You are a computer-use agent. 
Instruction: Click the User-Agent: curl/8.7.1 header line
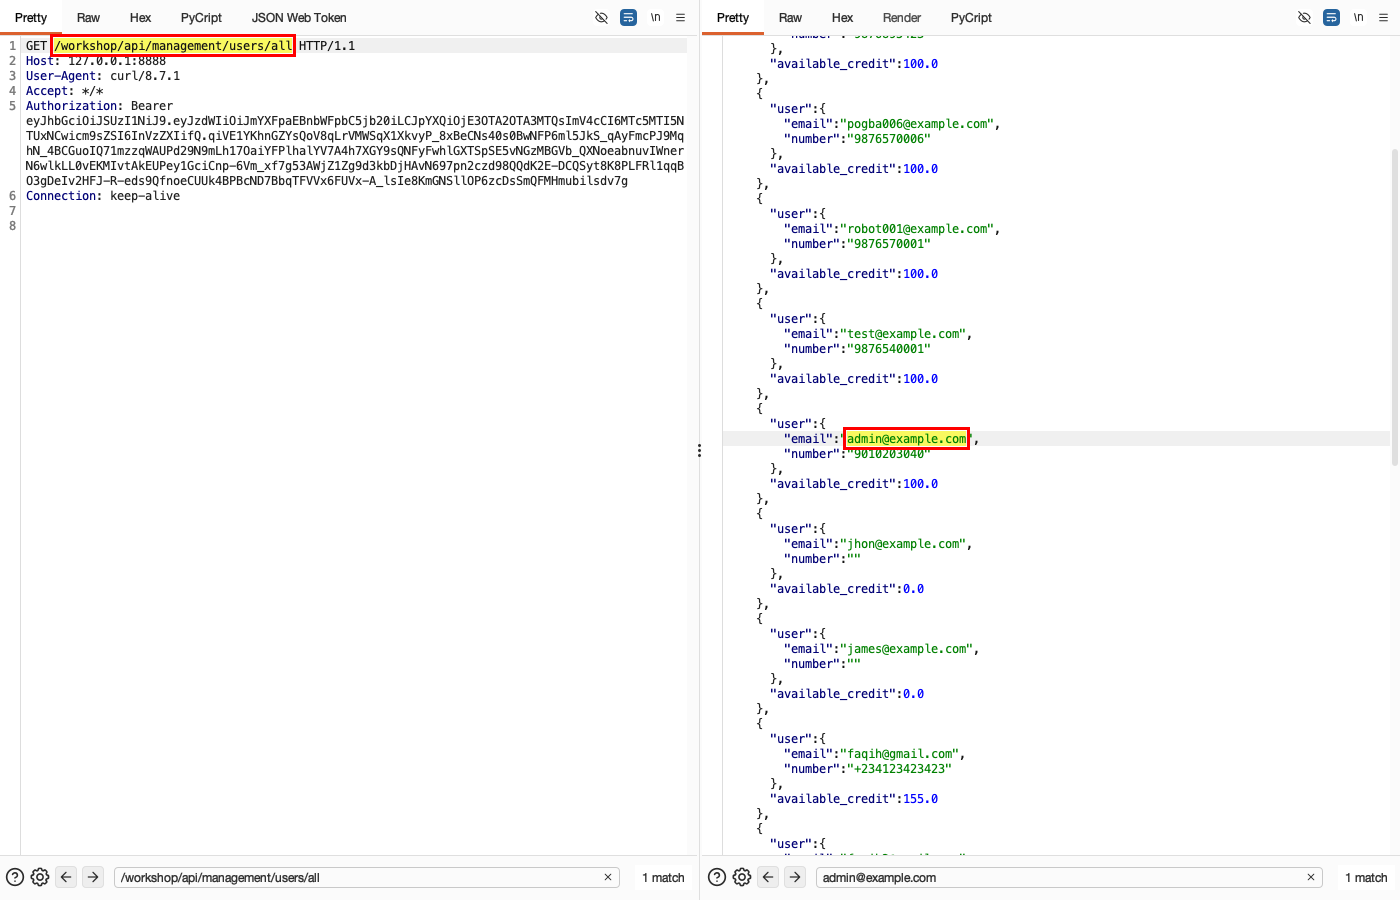[103, 76]
